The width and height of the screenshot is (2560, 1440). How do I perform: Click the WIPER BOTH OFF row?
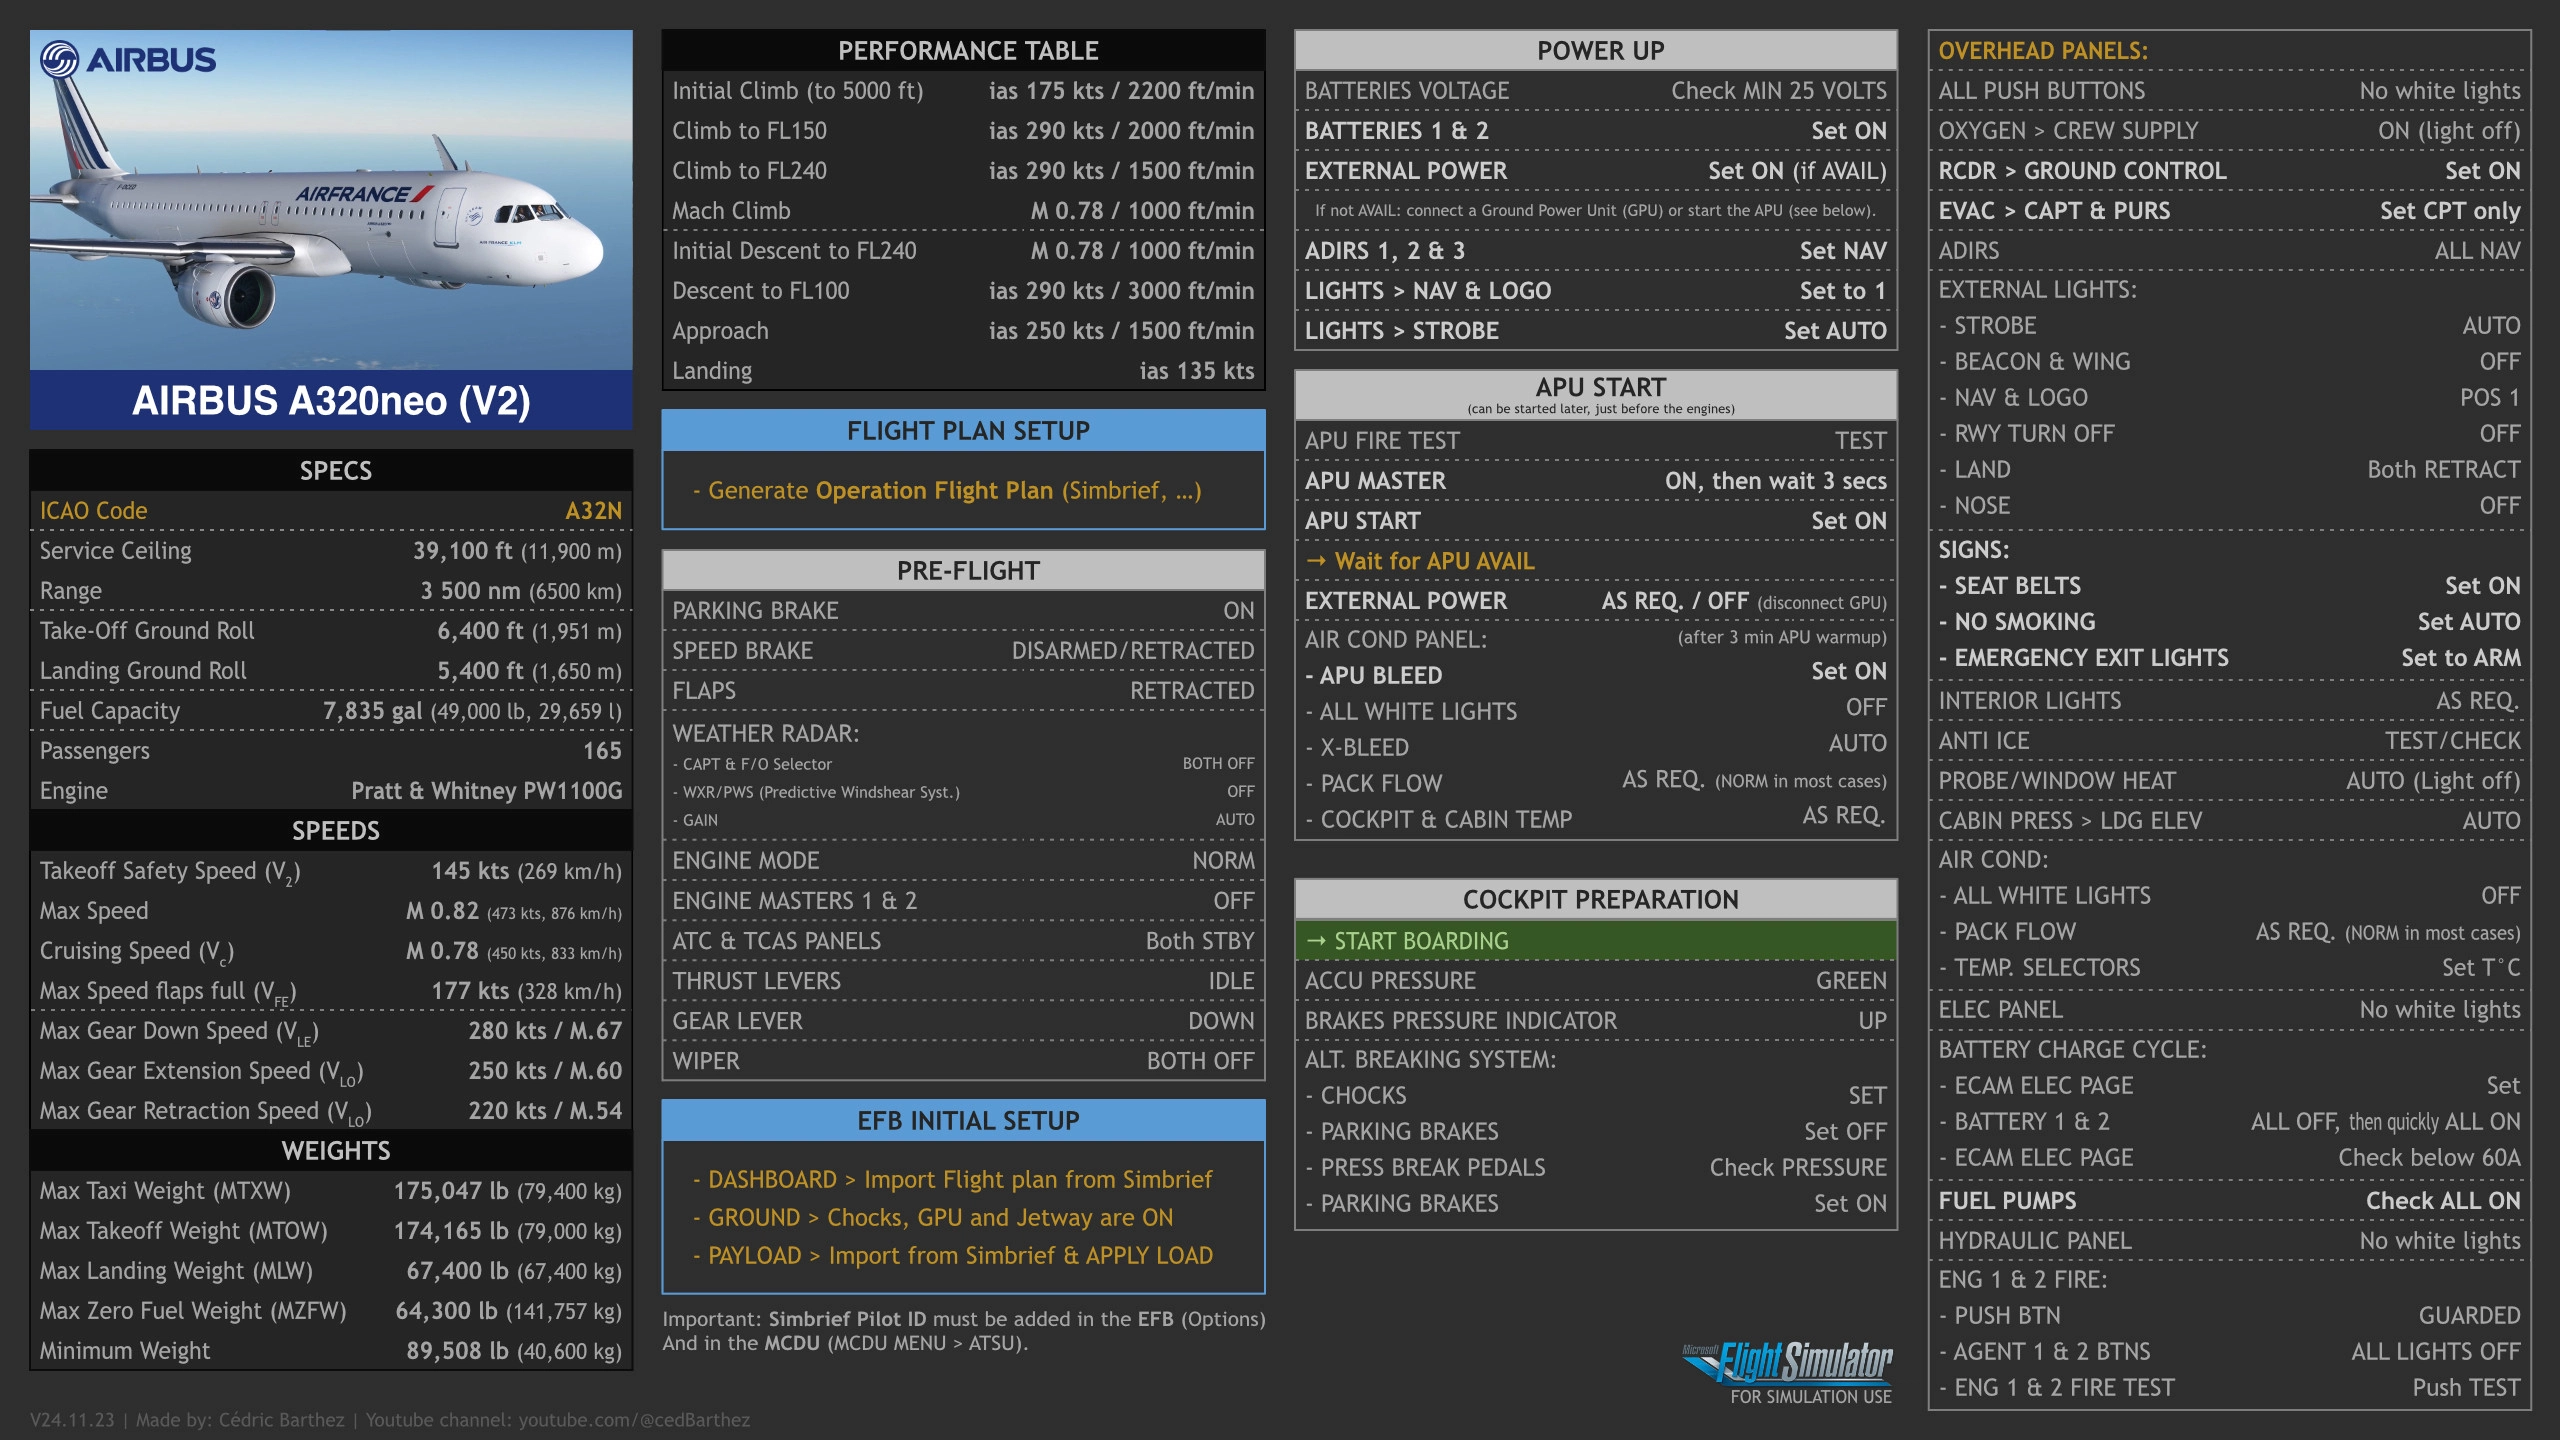point(964,1060)
